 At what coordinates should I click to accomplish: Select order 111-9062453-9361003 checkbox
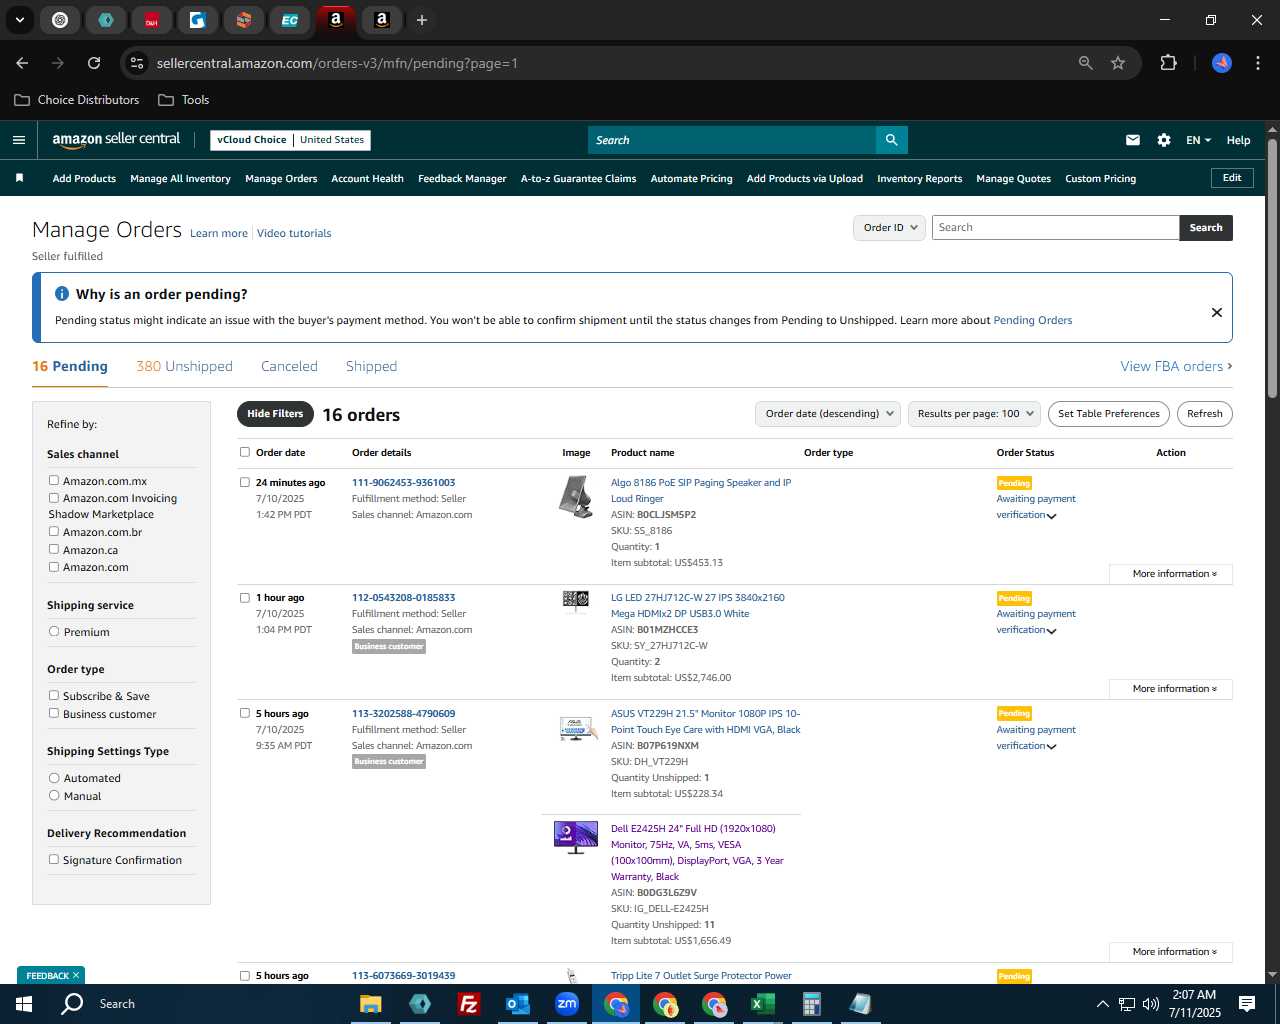[245, 482]
